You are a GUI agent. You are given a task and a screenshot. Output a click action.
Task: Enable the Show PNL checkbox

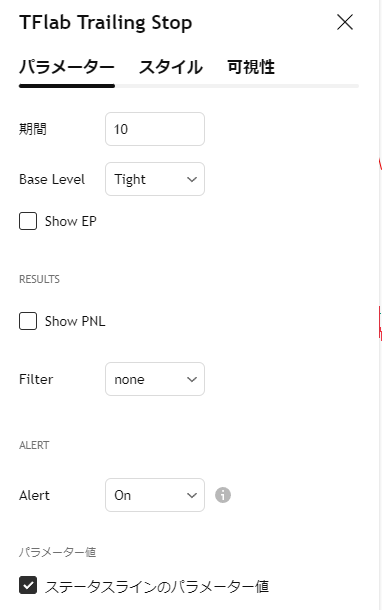click(28, 321)
